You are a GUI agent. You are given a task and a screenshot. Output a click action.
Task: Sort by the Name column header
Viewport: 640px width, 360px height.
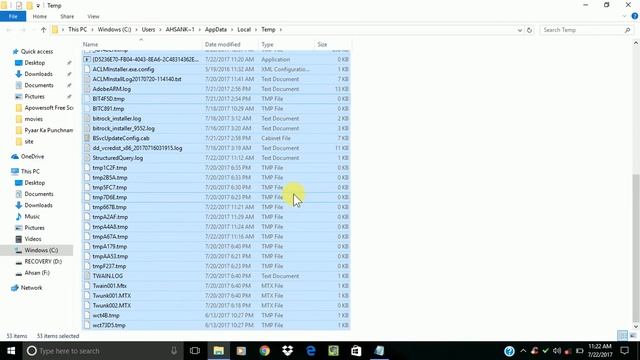(91, 44)
